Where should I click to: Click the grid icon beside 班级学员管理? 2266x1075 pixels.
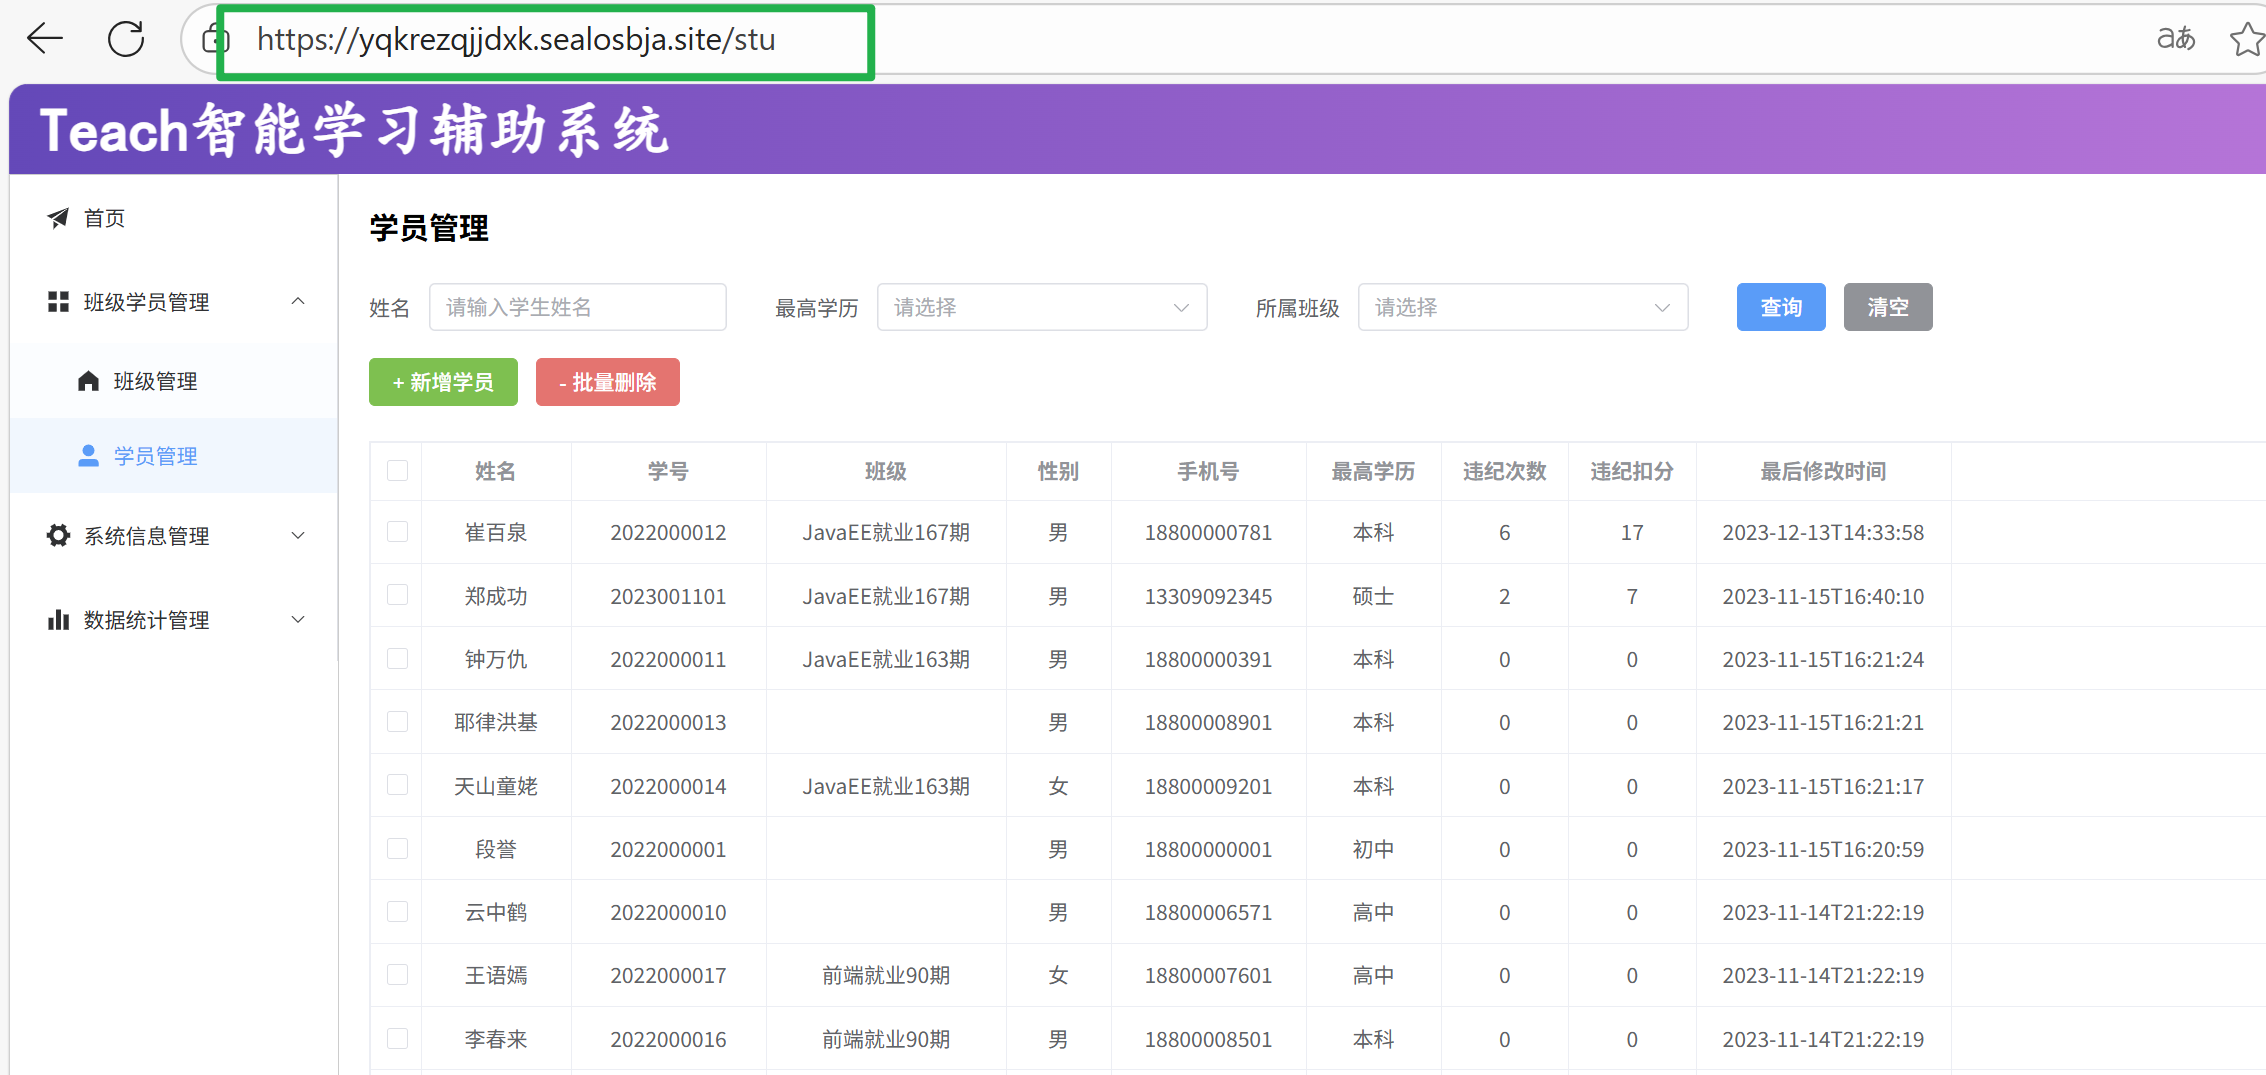[x=58, y=302]
